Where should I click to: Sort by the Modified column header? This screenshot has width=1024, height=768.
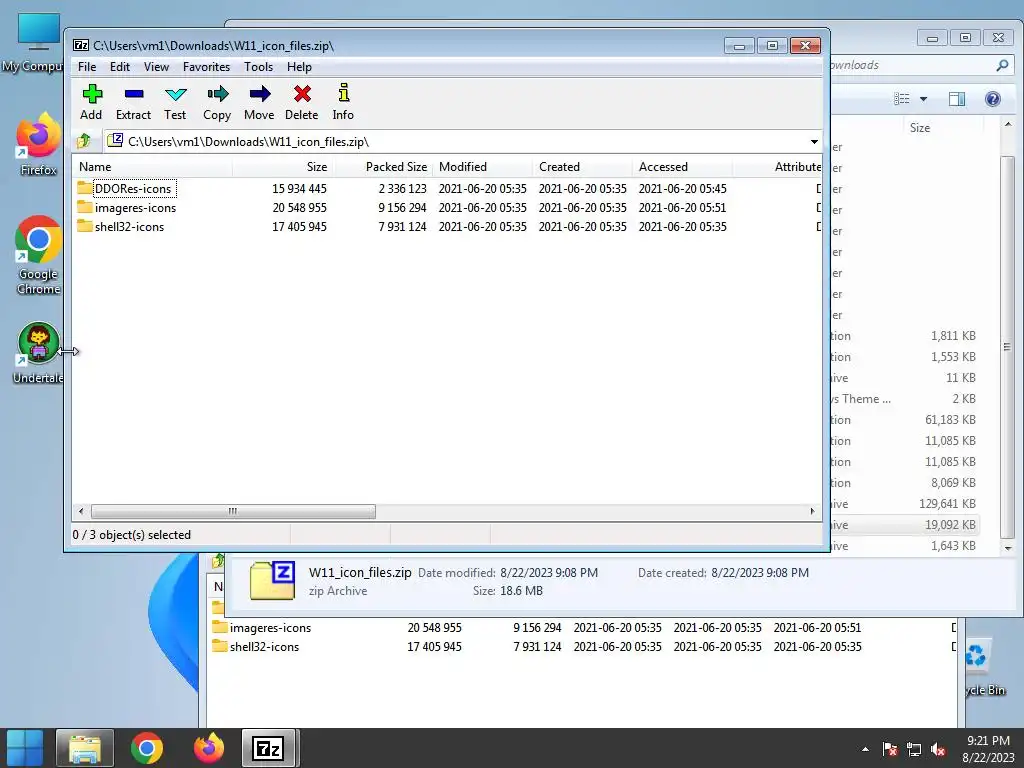tap(483, 167)
